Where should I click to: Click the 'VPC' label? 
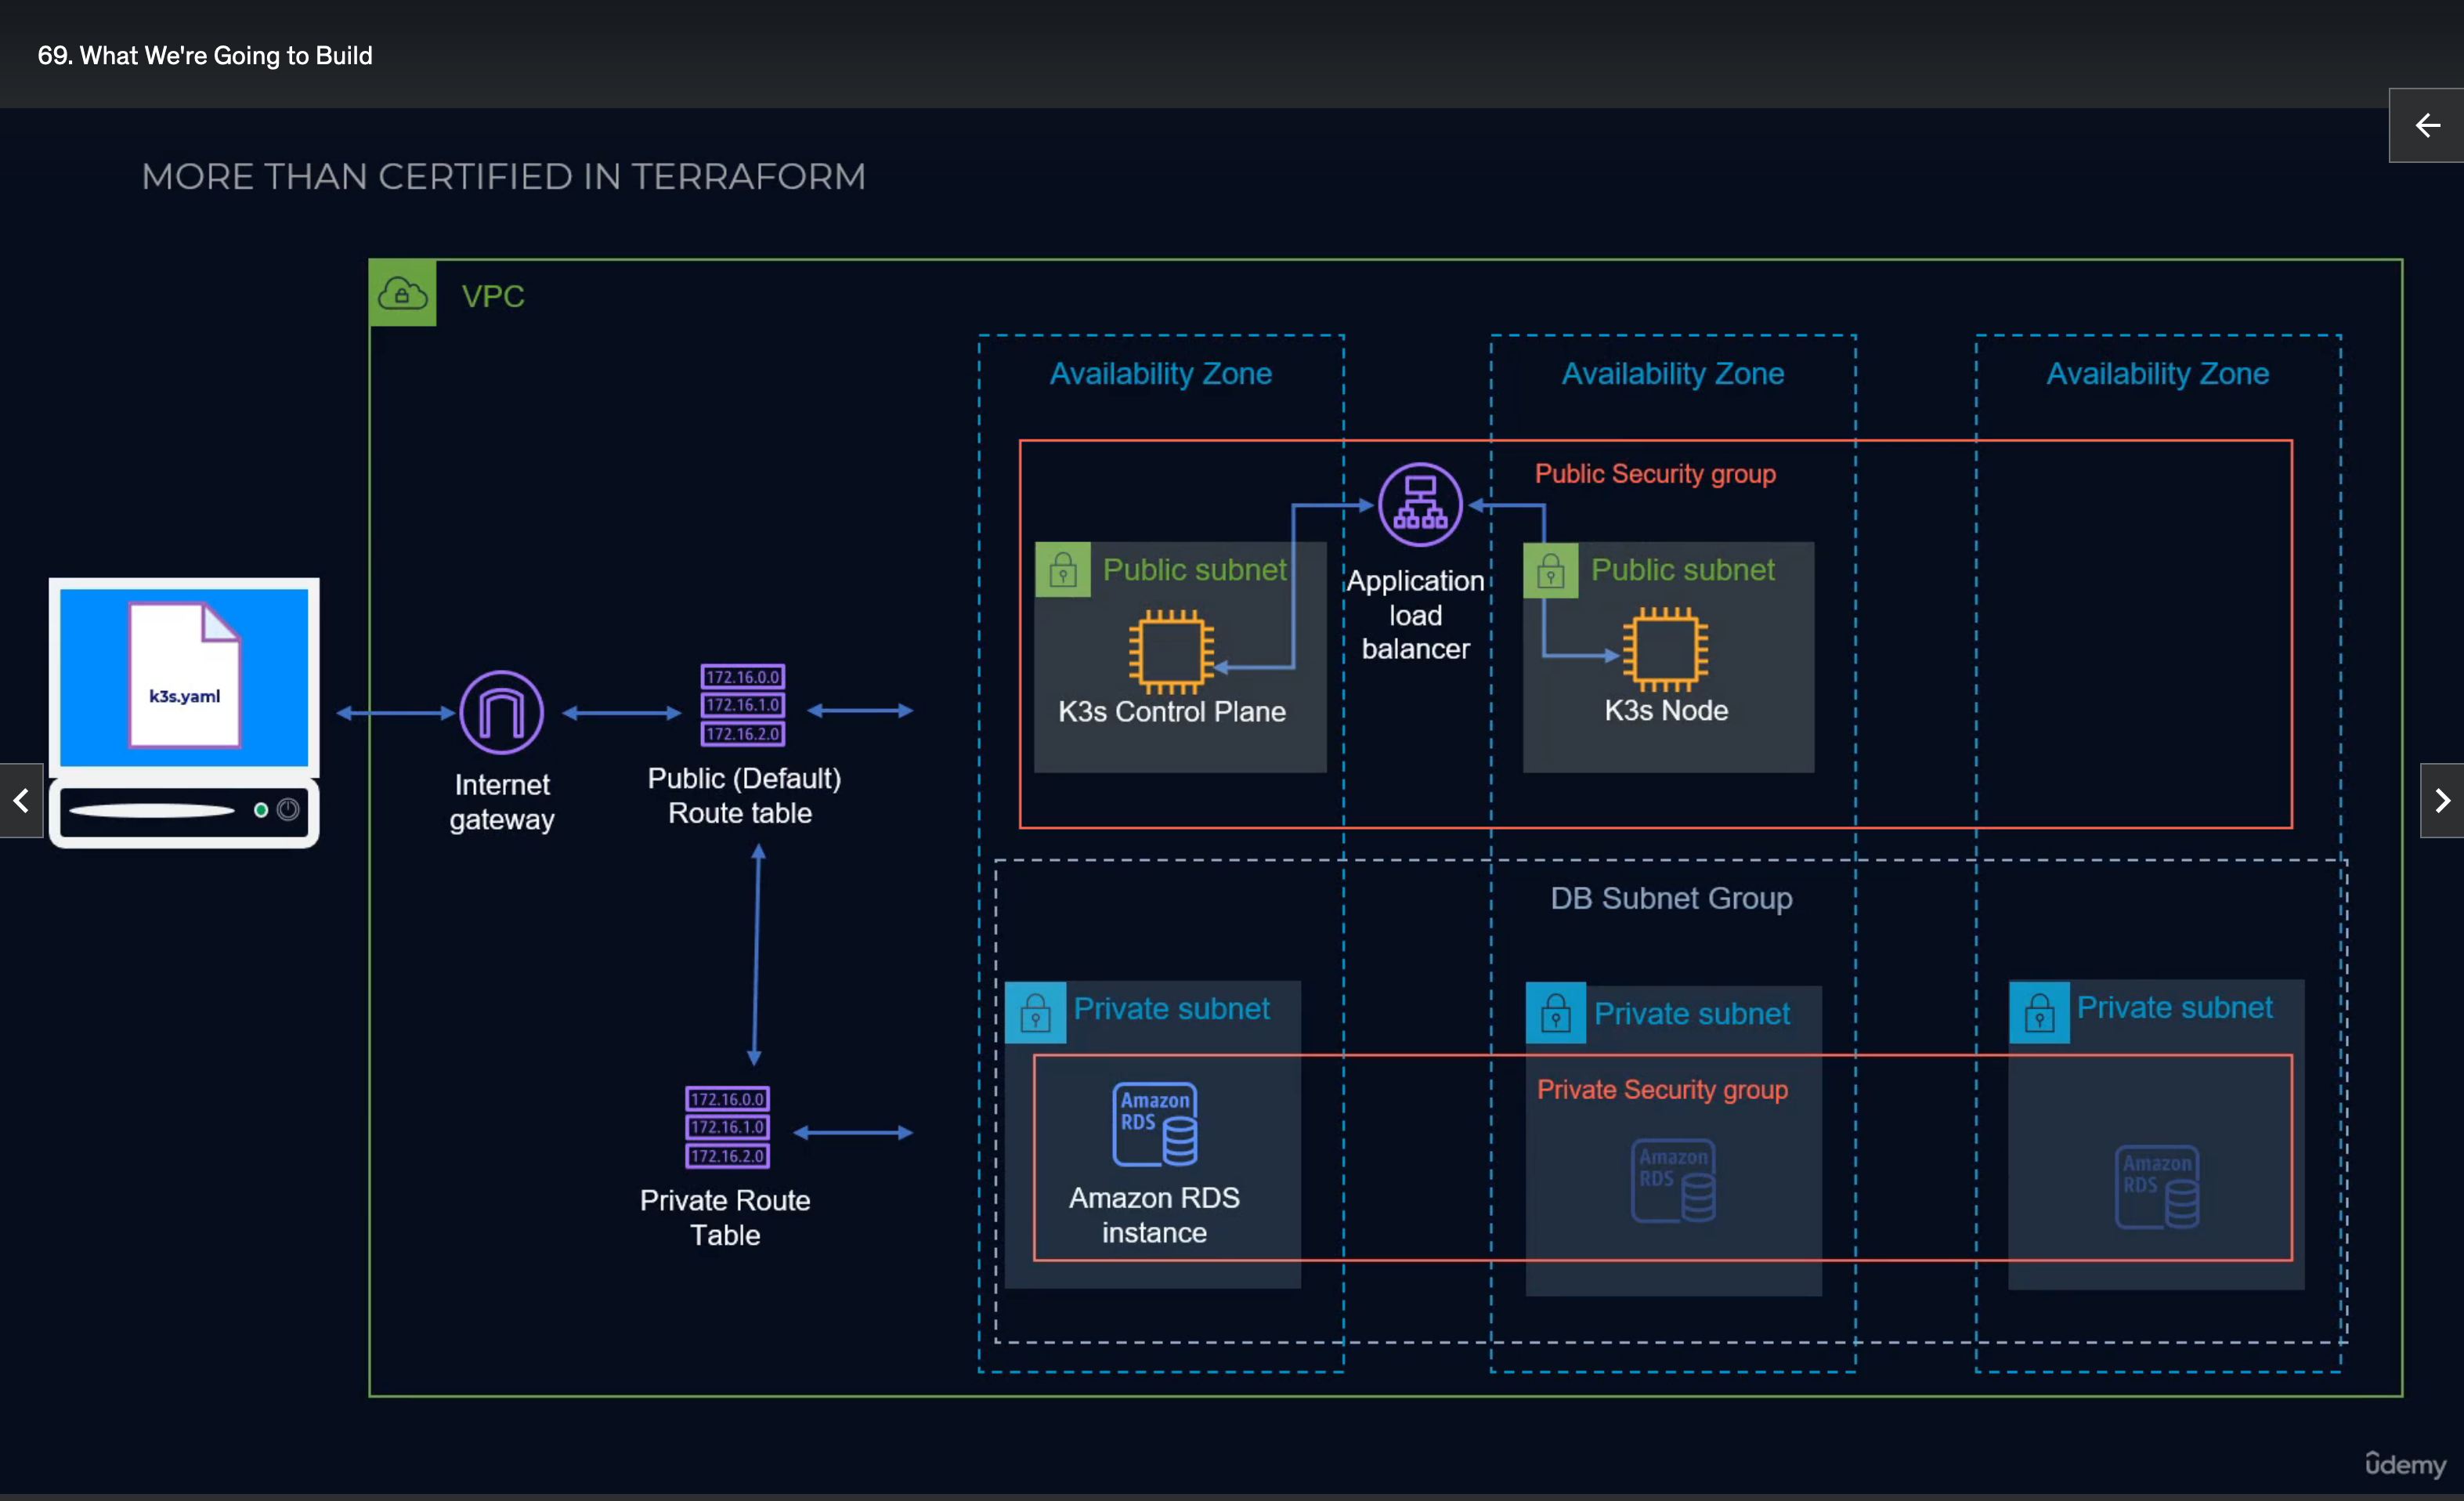492,296
